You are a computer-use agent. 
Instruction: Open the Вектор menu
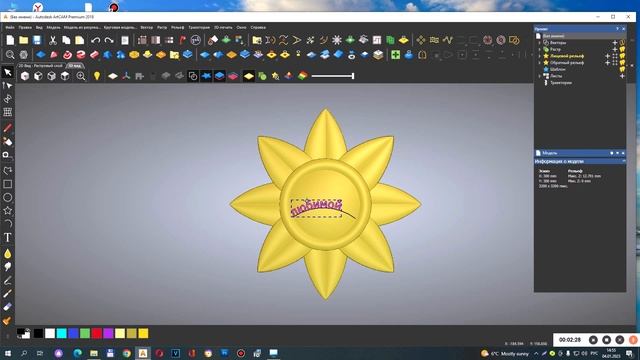click(x=147, y=27)
